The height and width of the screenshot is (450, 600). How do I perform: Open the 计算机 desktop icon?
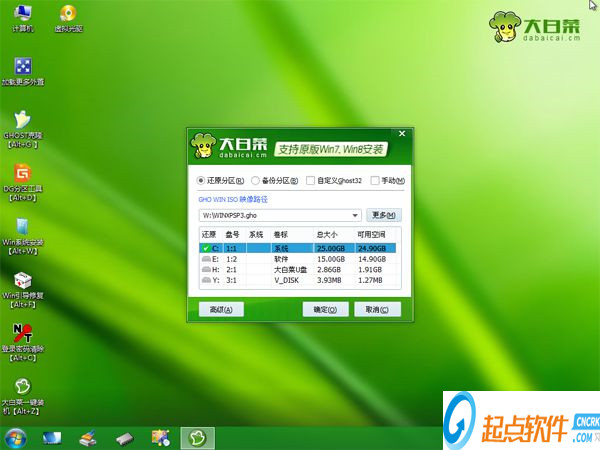pyautogui.click(x=23, y=18)
